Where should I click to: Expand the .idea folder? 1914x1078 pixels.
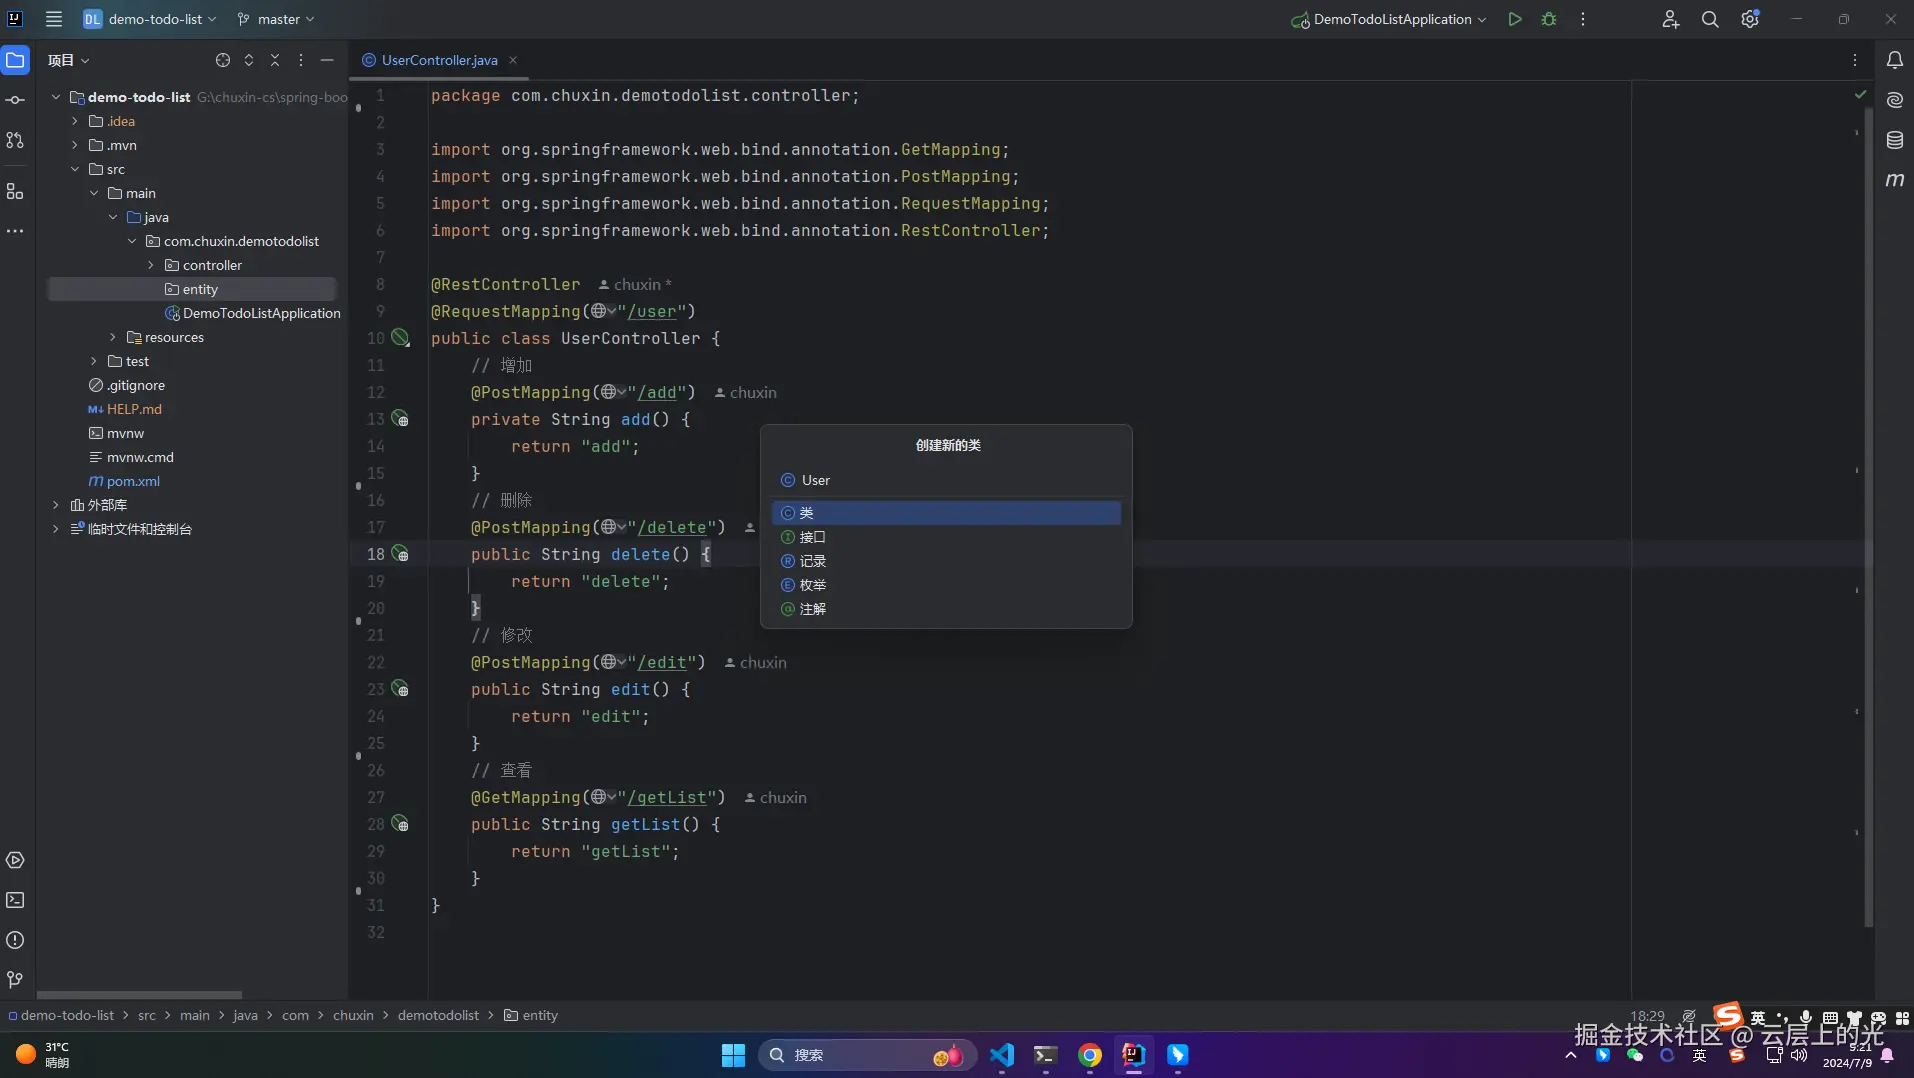point(75,121)
